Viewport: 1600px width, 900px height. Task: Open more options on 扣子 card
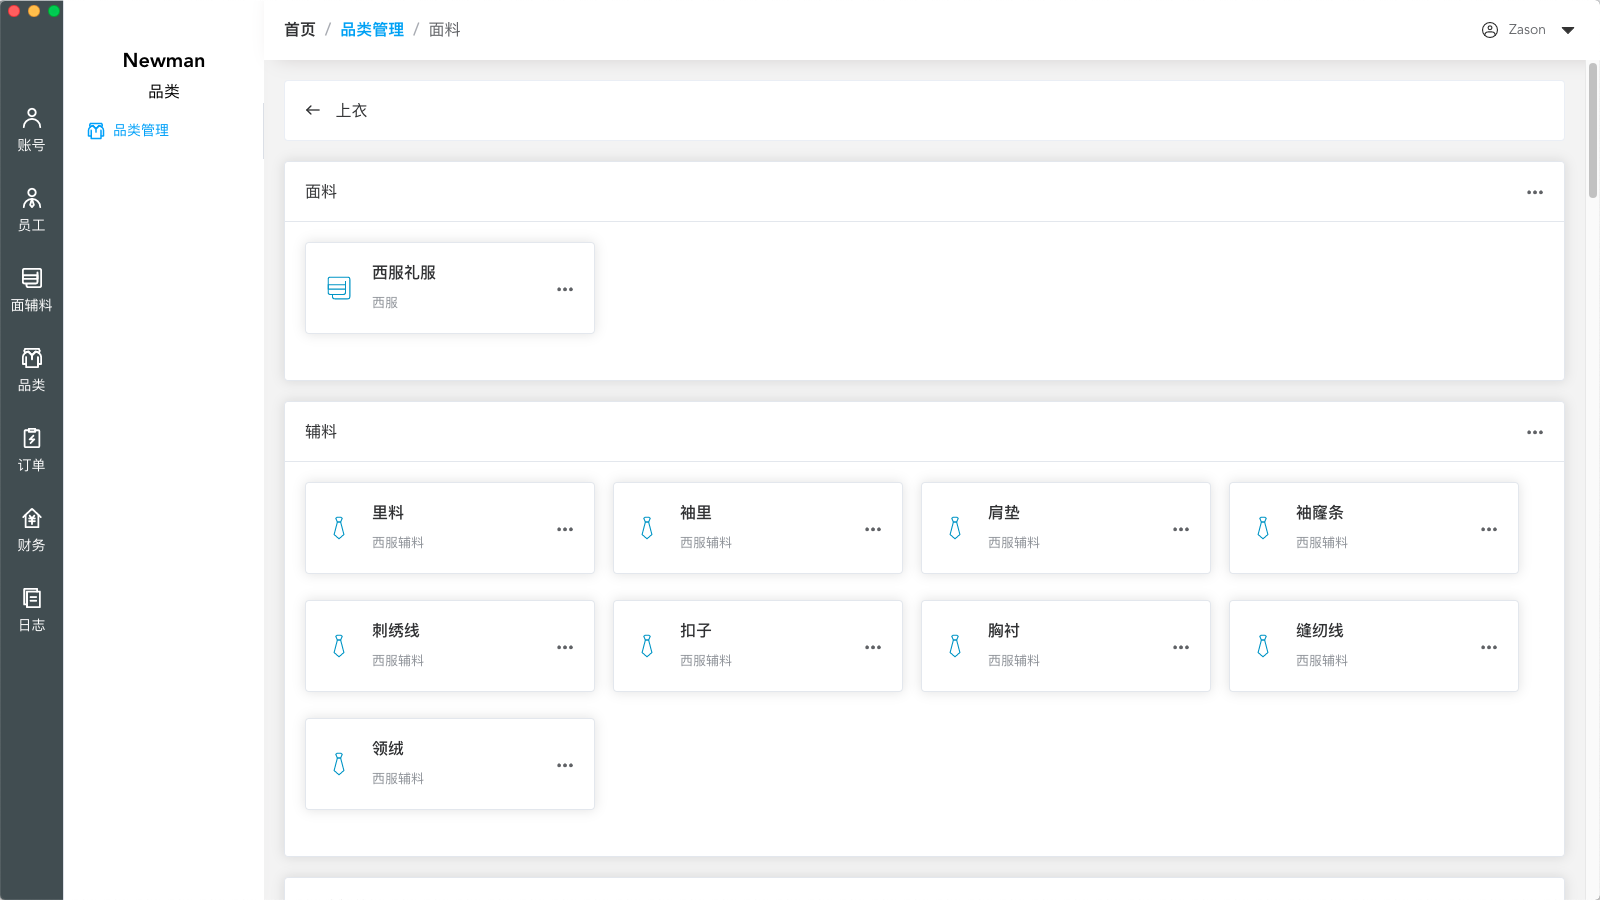tap(873, 647)
